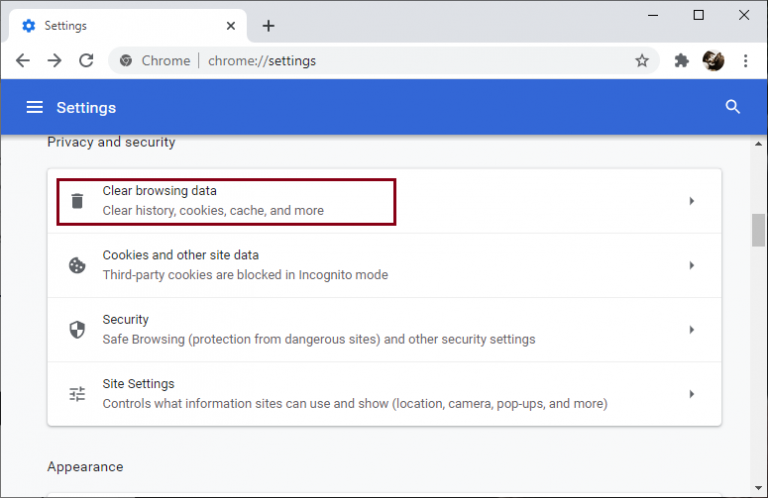
Task: Bookmark this page with the star icon
Action: pos(642,61)
